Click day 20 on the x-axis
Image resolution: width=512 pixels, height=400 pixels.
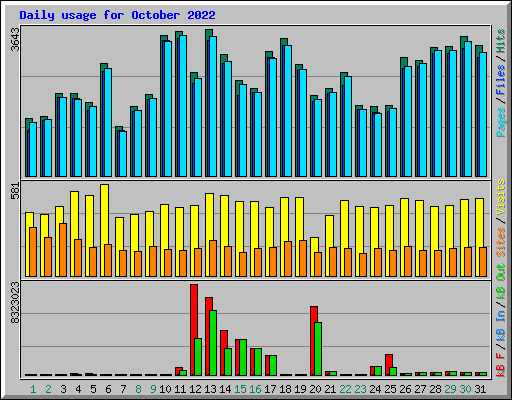coord(315,389)
